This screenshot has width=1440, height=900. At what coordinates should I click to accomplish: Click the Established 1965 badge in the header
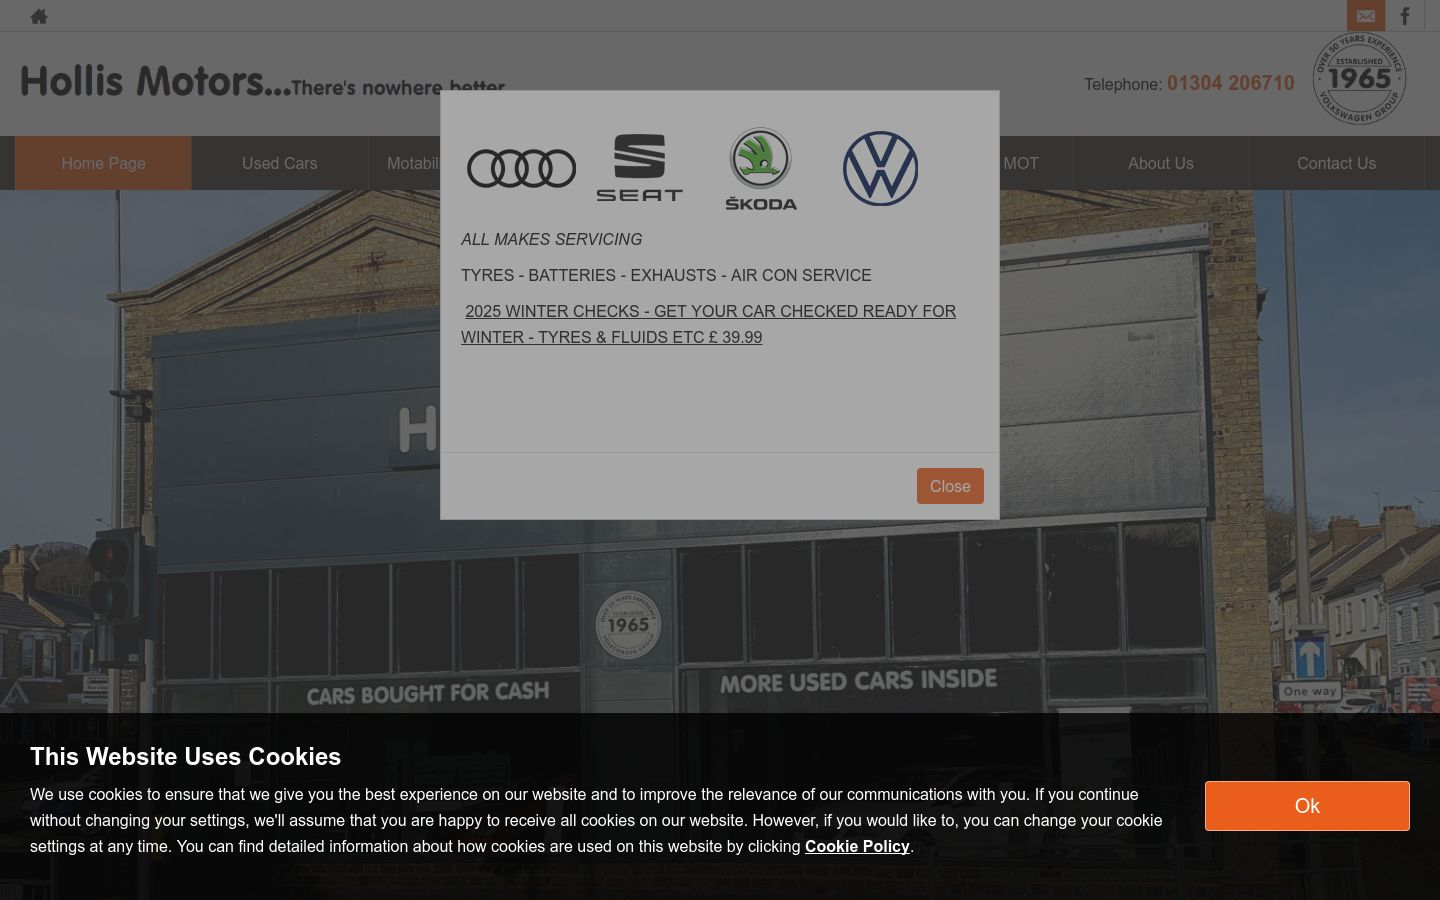(1359, 79)
